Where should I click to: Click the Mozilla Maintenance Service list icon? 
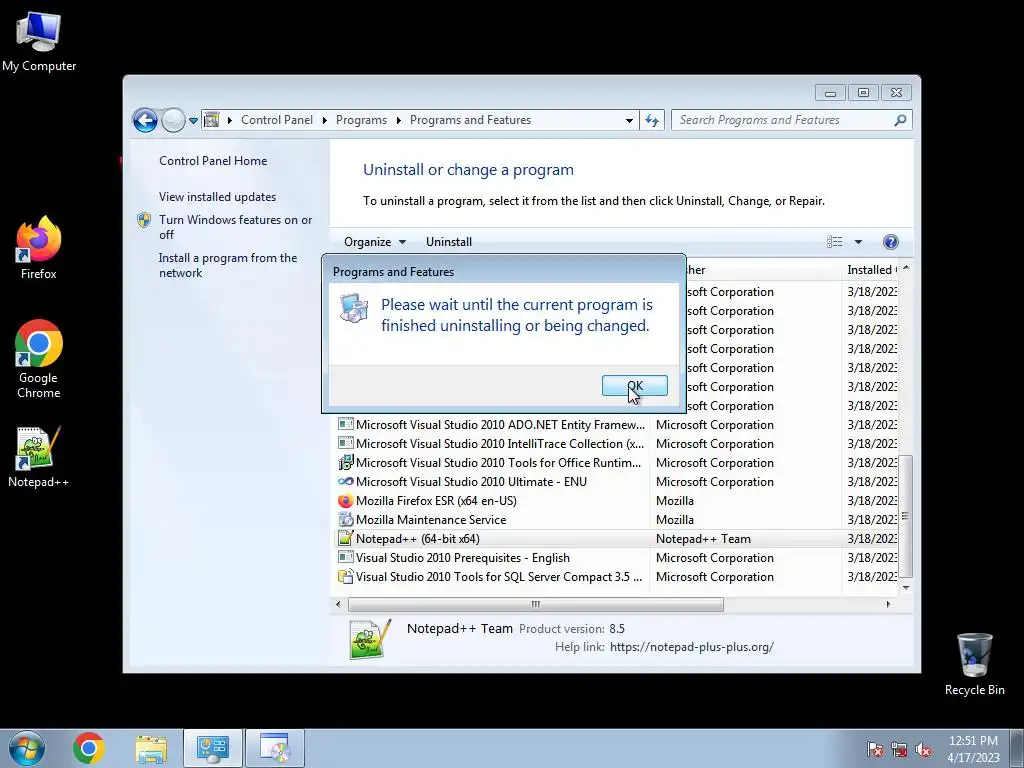point(345,519)
